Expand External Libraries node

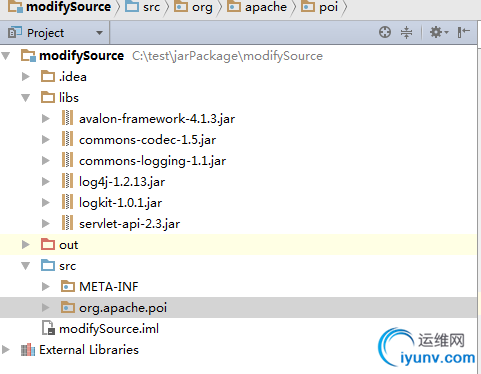click(5, 350)
